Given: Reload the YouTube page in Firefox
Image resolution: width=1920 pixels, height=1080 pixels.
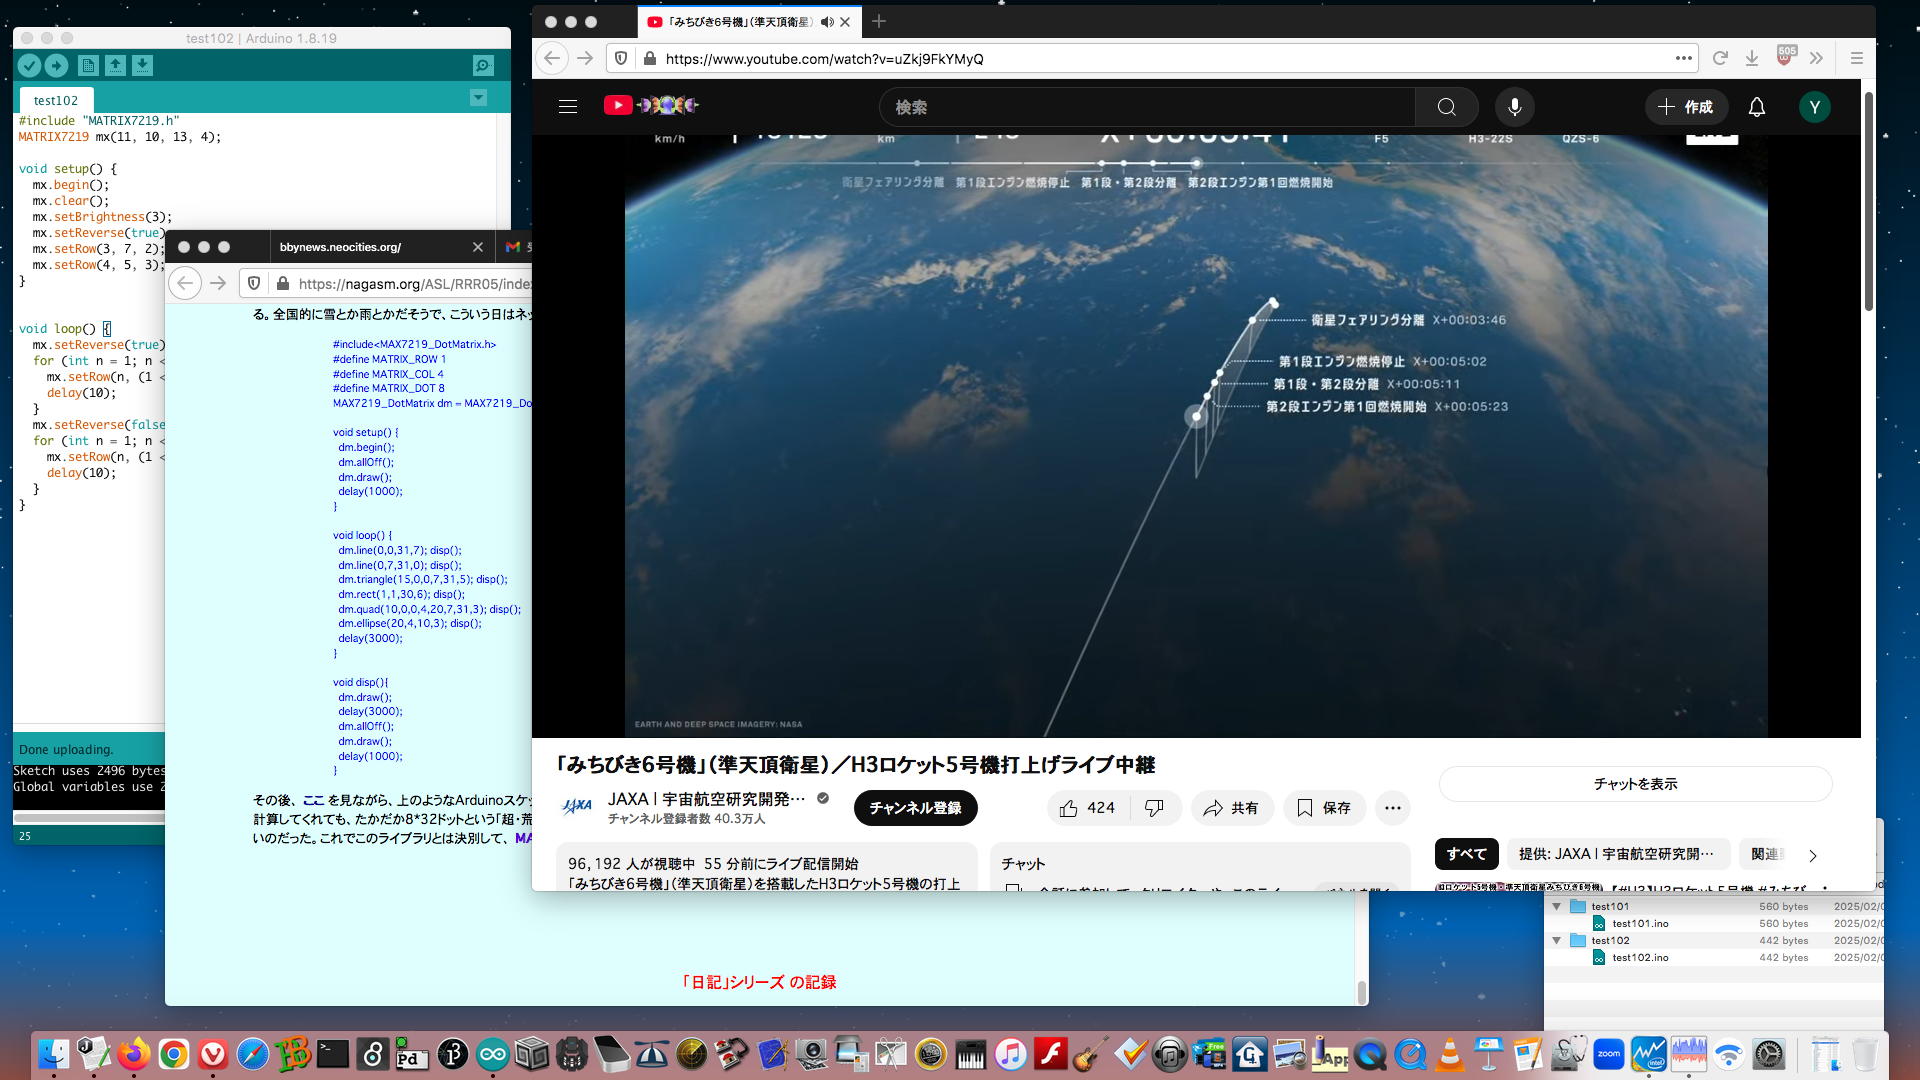Looking at the screenshot, I should [1720, 59].
